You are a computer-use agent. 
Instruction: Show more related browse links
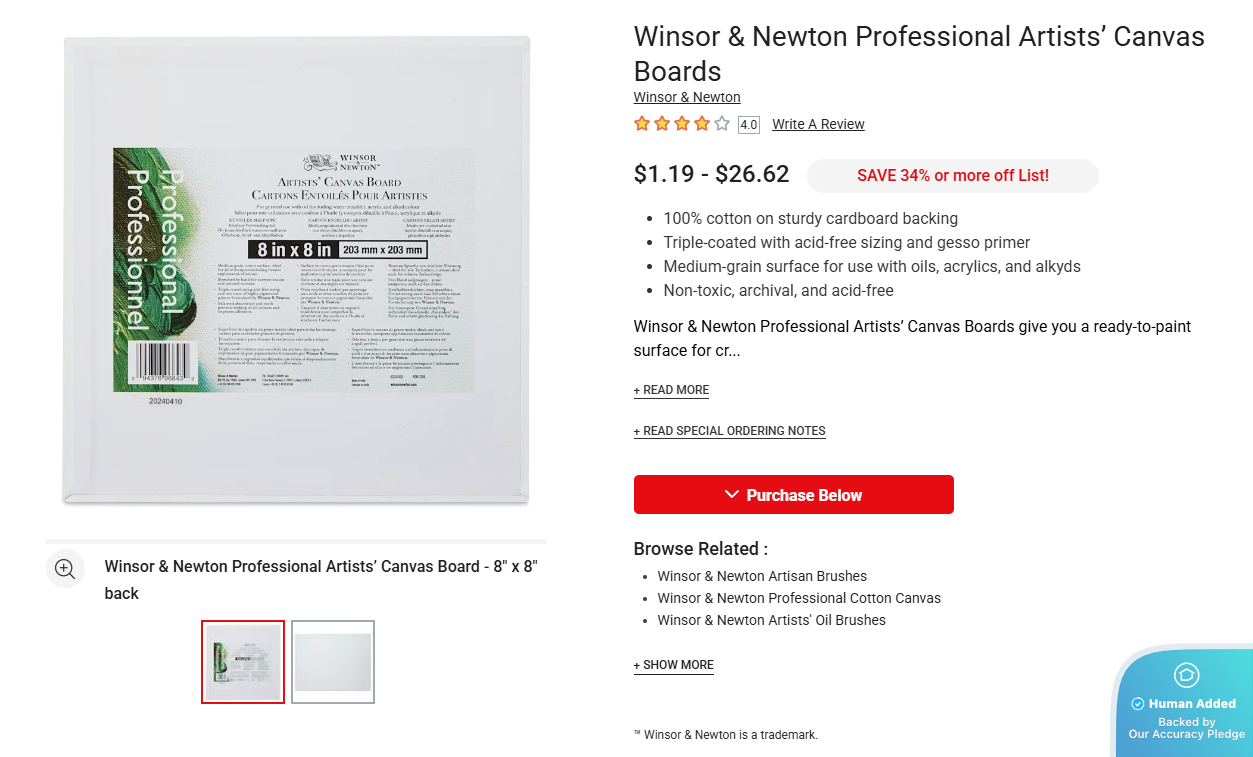tap(673, 665)
